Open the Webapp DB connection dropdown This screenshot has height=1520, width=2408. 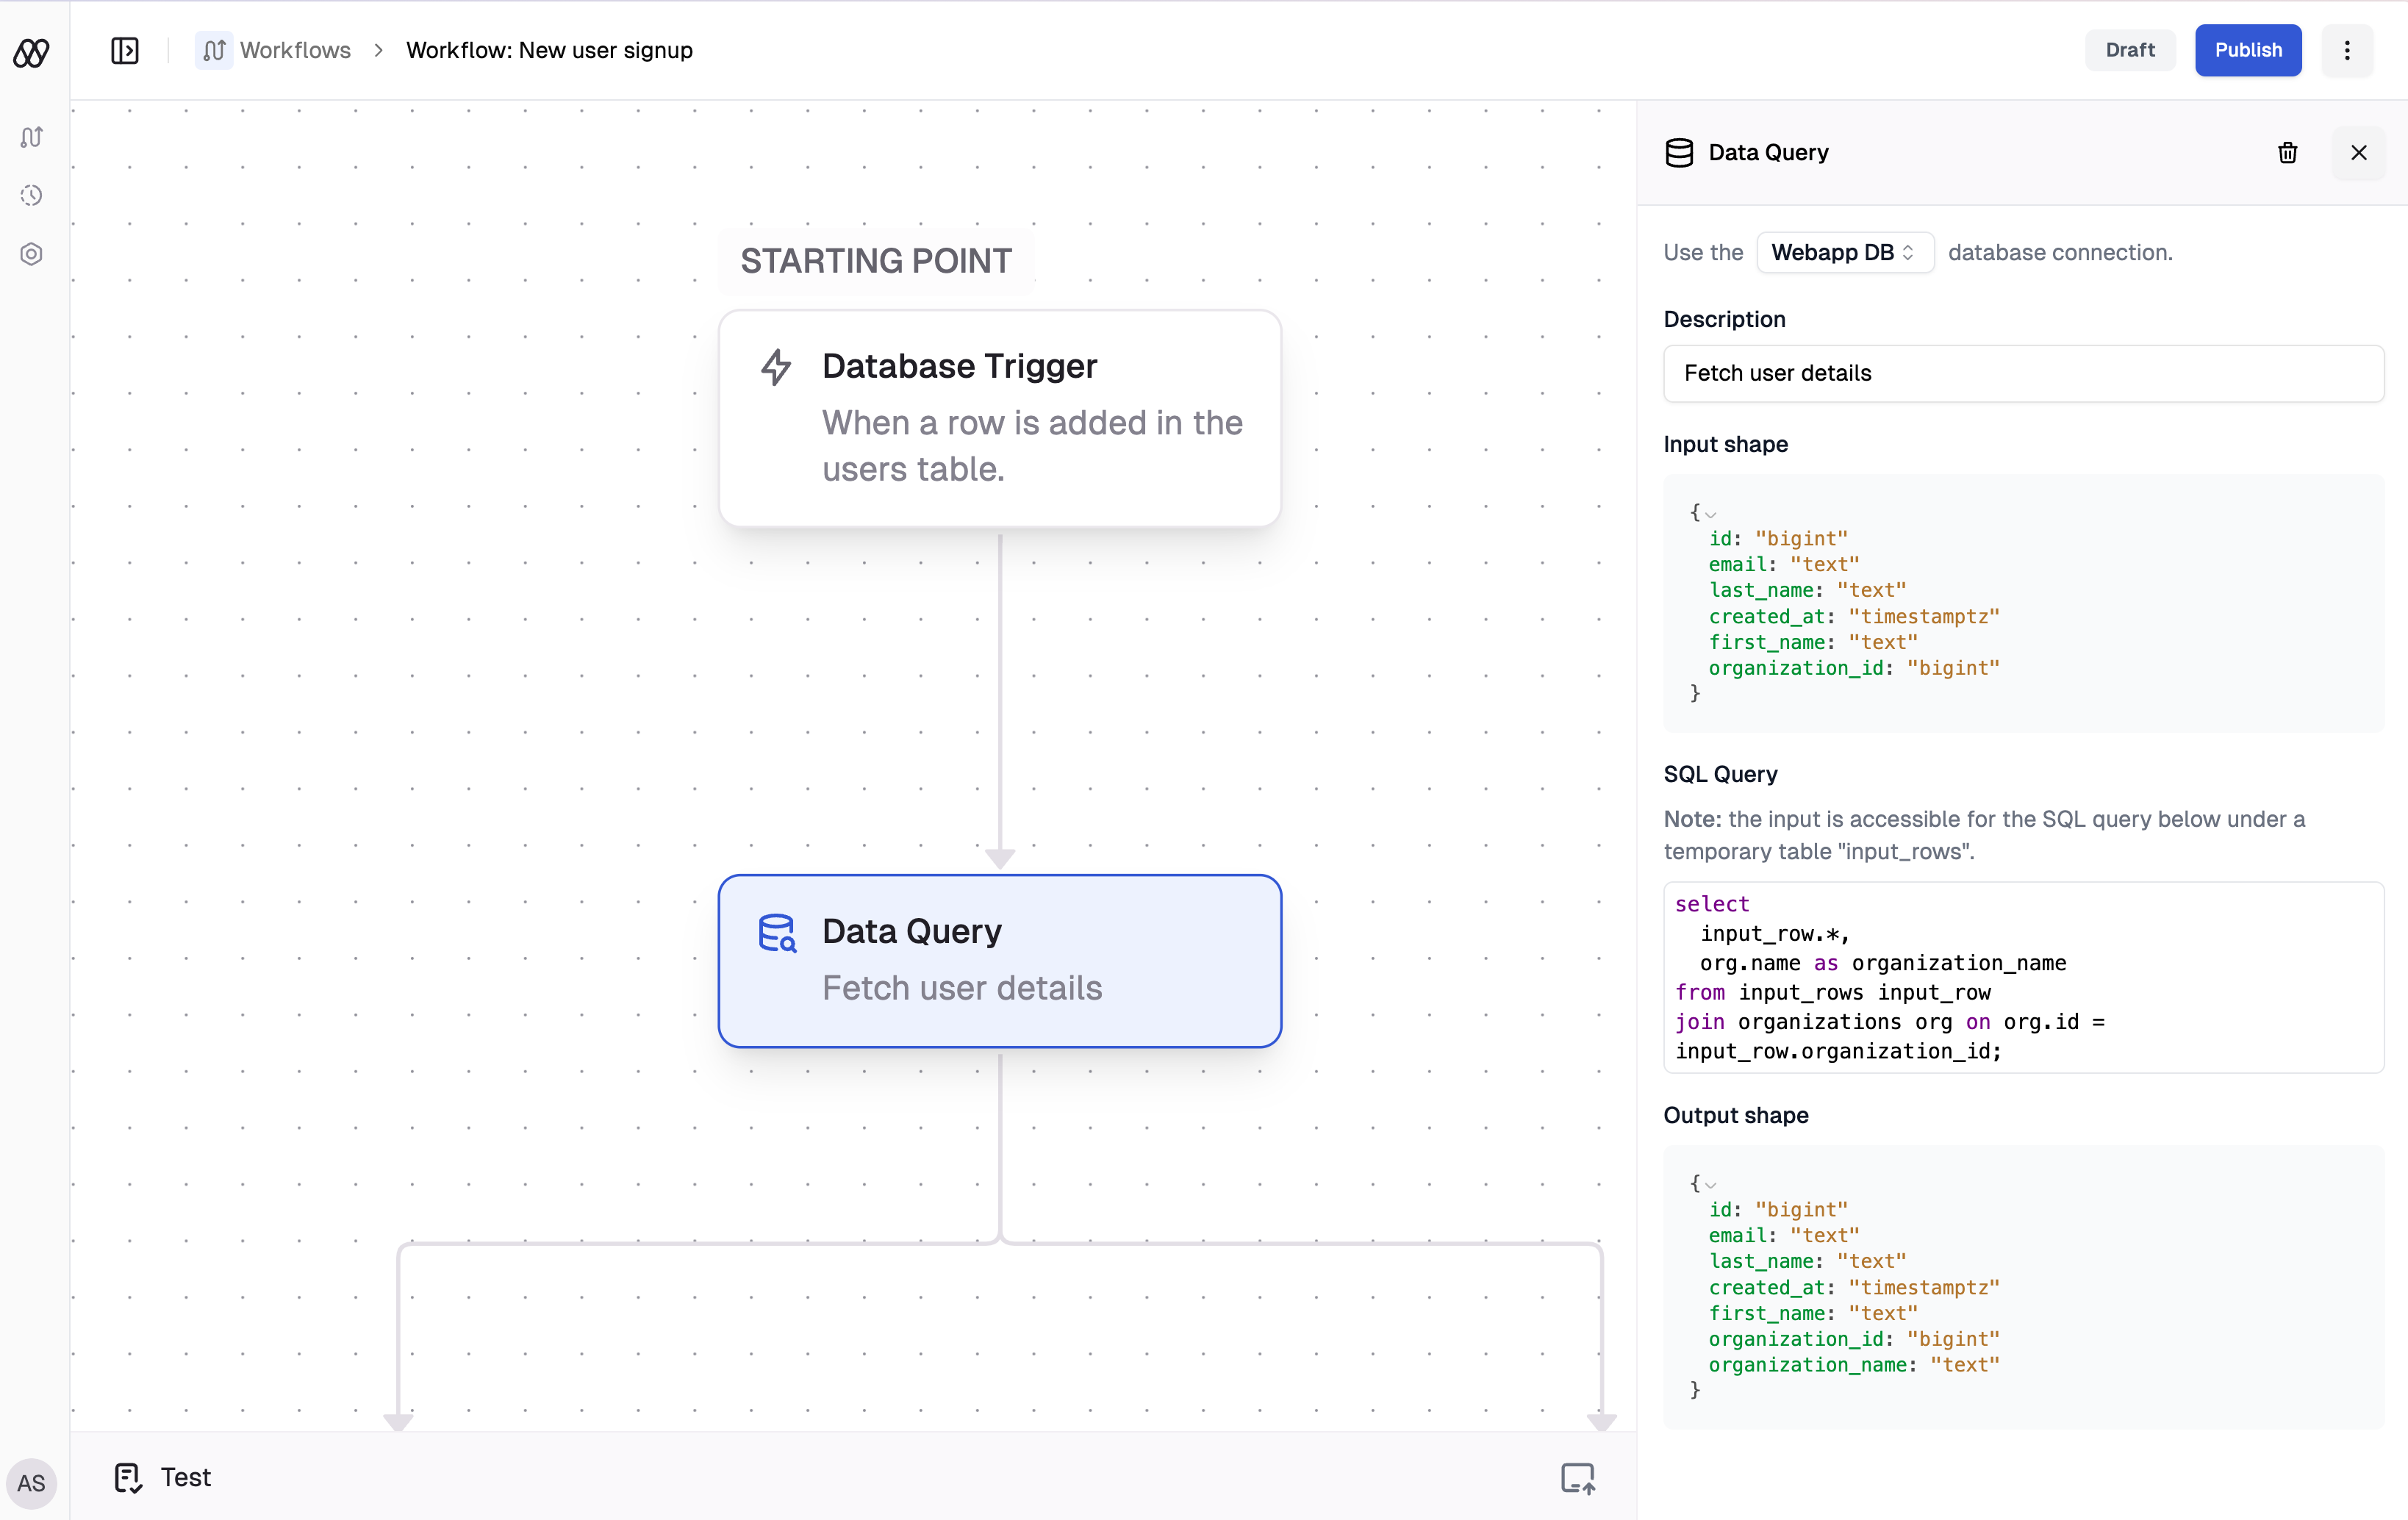click(1845, 252)
